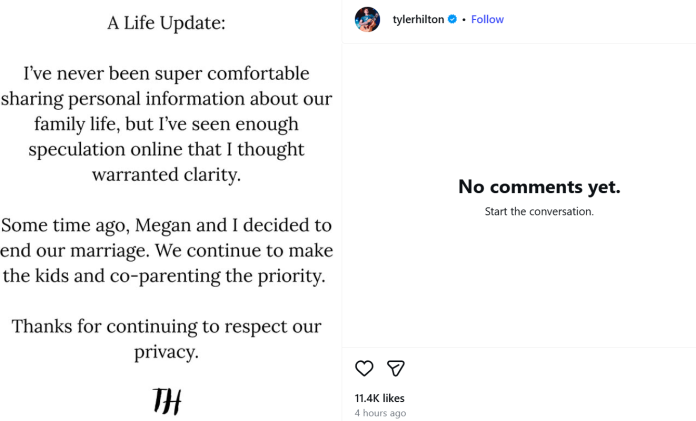The image size is (696, 421).
Task: Follow the tylerhilton account
Action: coord(488,20)
